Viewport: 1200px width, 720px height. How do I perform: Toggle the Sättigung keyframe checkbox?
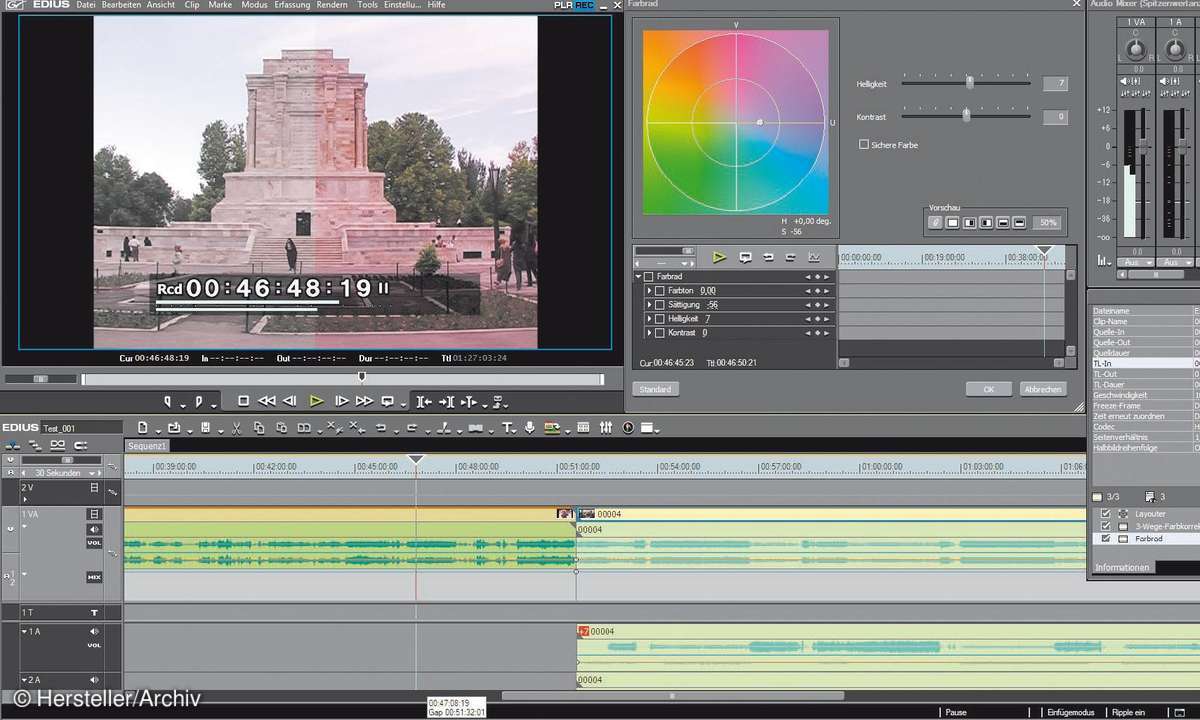[660, 305]
